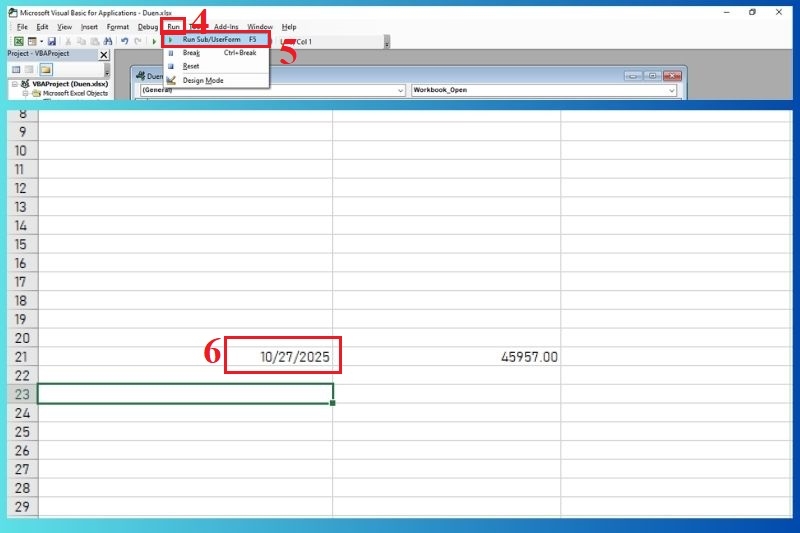Choose Run Sub/UserForm from the Run menu
Screen dimensions: 800x533
(x=217, y=39)
